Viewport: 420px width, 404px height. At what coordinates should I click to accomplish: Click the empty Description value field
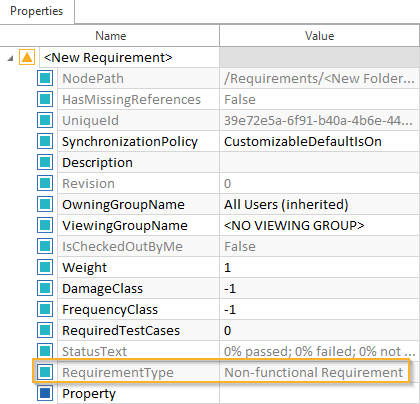tap(319, 162)
